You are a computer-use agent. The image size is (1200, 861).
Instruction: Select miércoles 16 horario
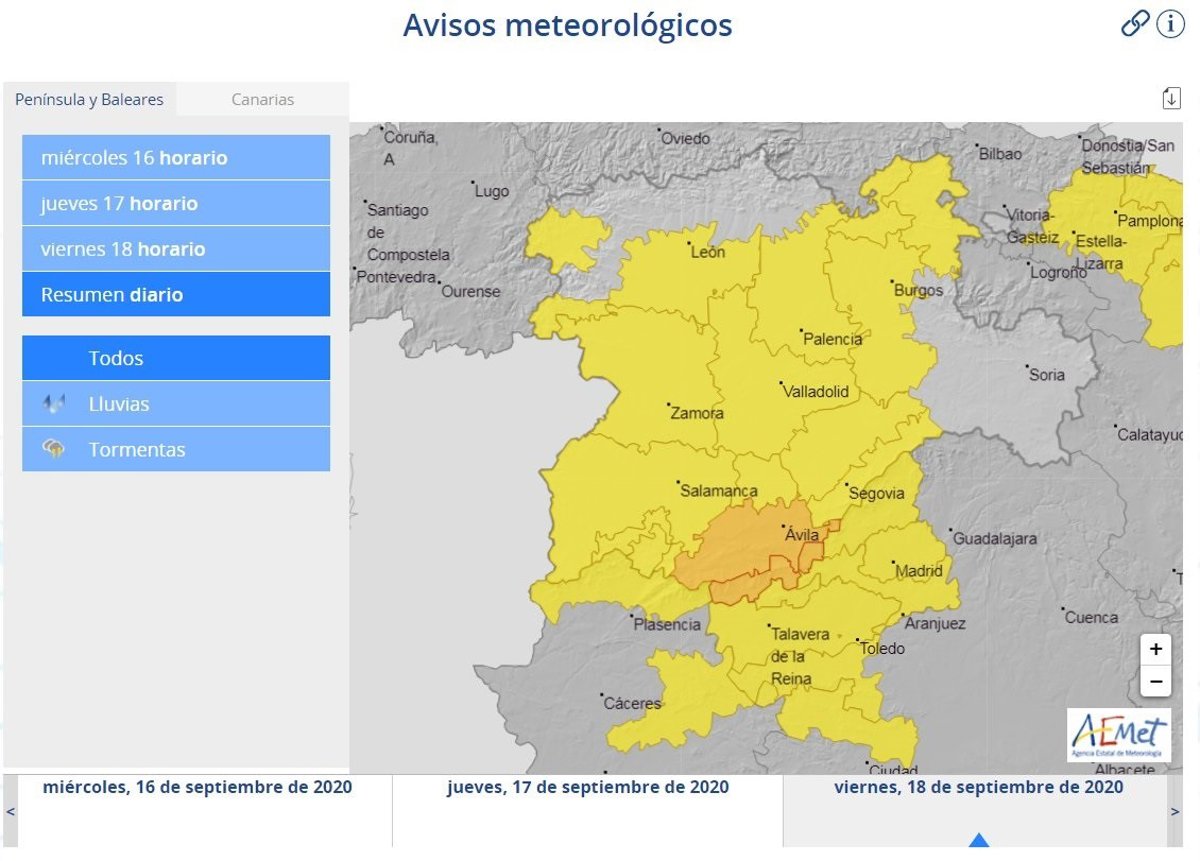pos(176,158)
